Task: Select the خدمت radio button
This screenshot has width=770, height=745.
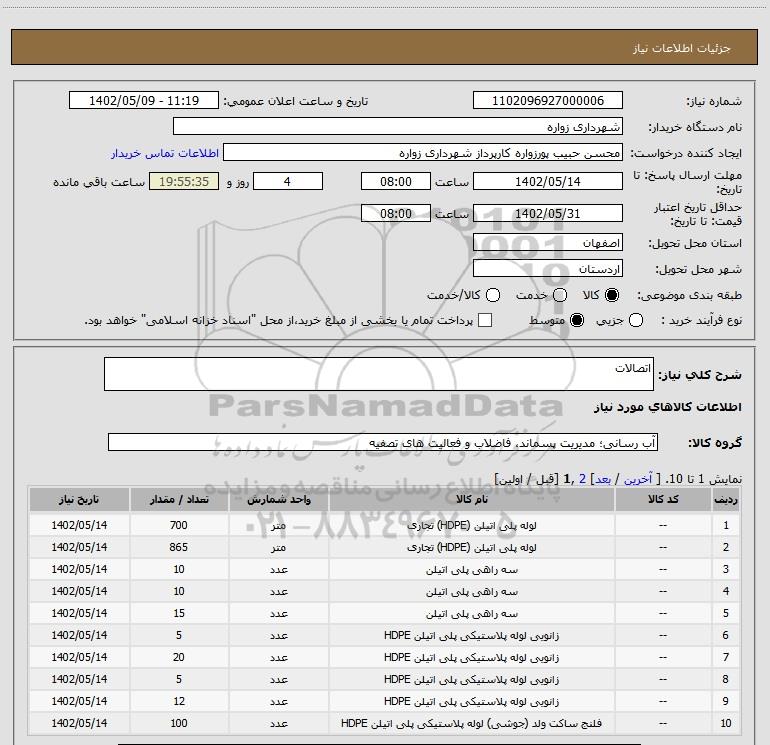Action: tap(560, 295)
